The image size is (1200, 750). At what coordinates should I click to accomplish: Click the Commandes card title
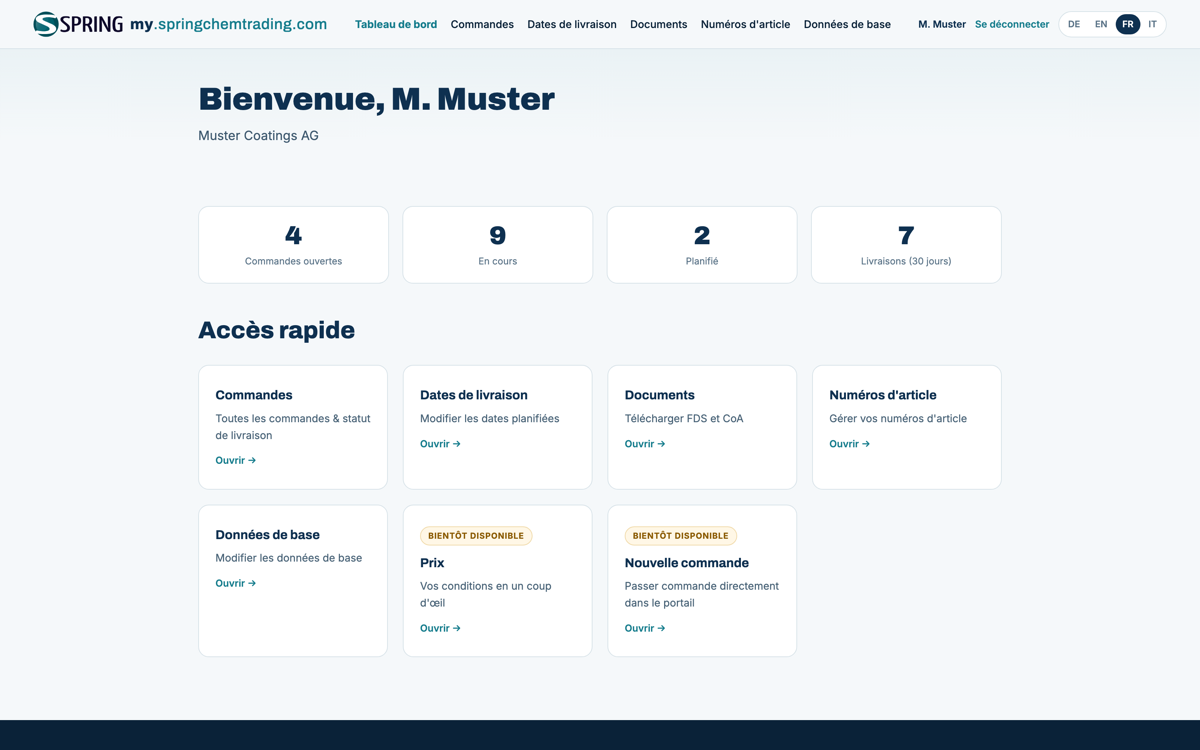254,395
